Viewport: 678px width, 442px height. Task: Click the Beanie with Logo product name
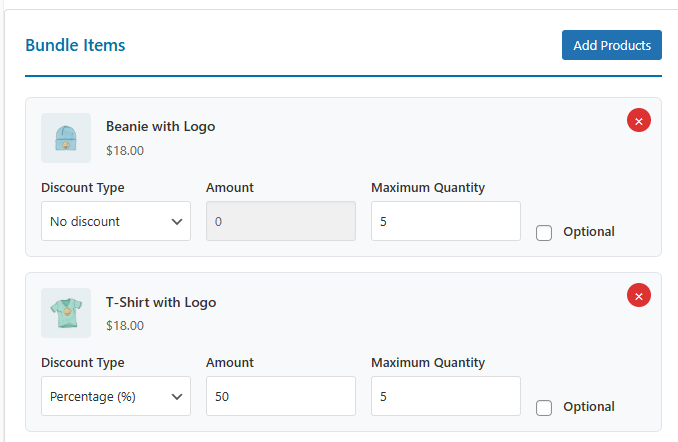coord(160,126)
